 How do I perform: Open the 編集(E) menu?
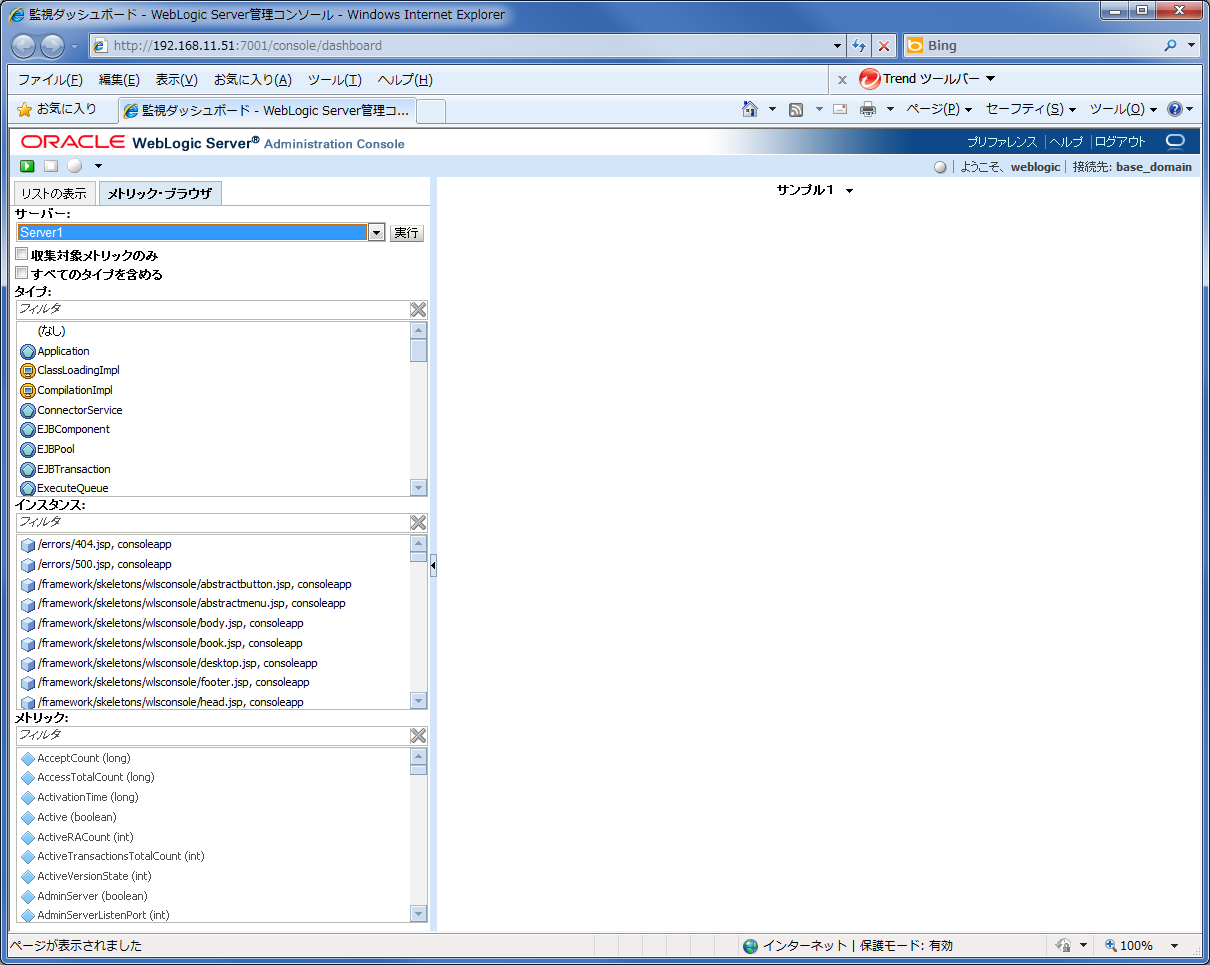(x=119, y=80)
